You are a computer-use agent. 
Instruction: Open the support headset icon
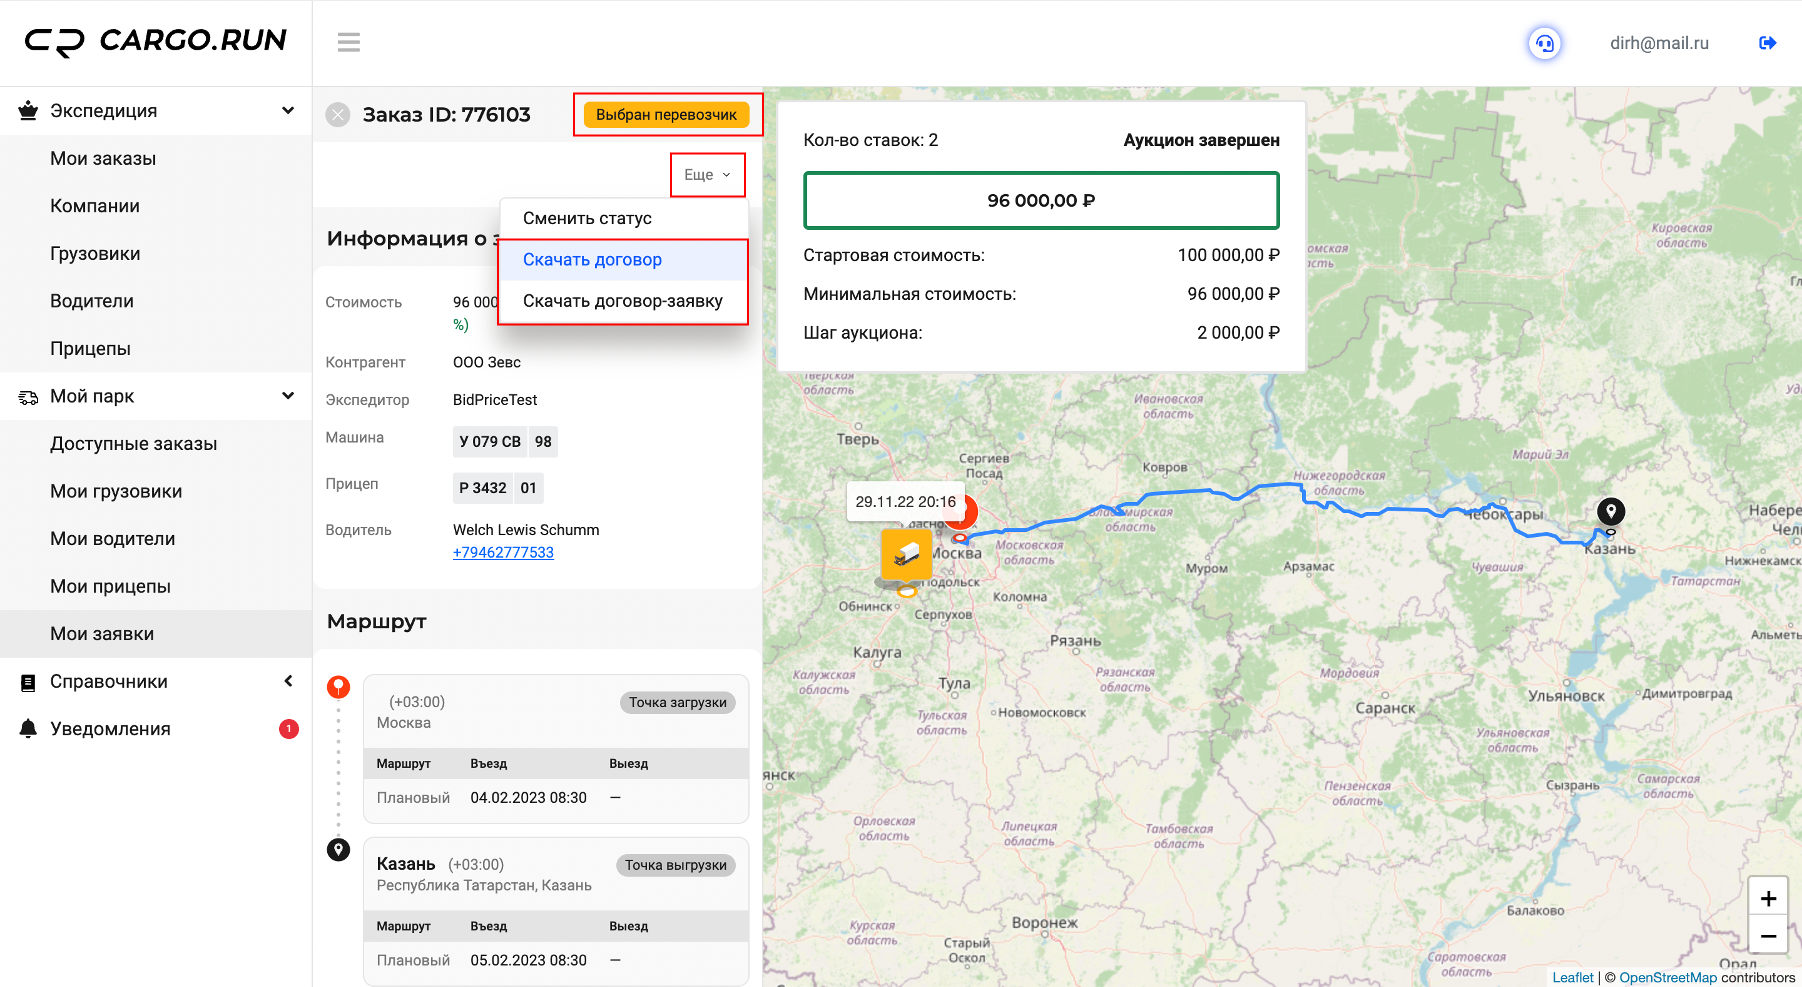coord(1545,43)
